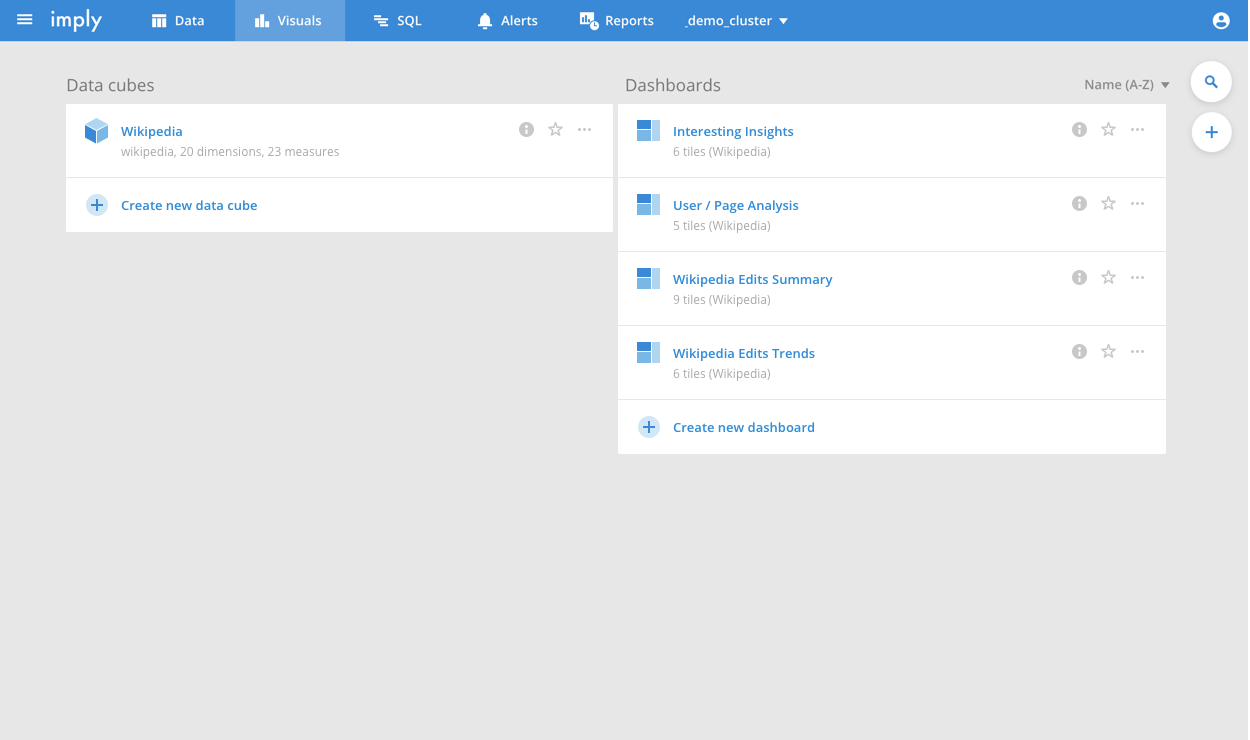Screen dimensions: 1250x740
Task: Open the Wikipedia data cube icon
Action: click(x=96, y=131)
